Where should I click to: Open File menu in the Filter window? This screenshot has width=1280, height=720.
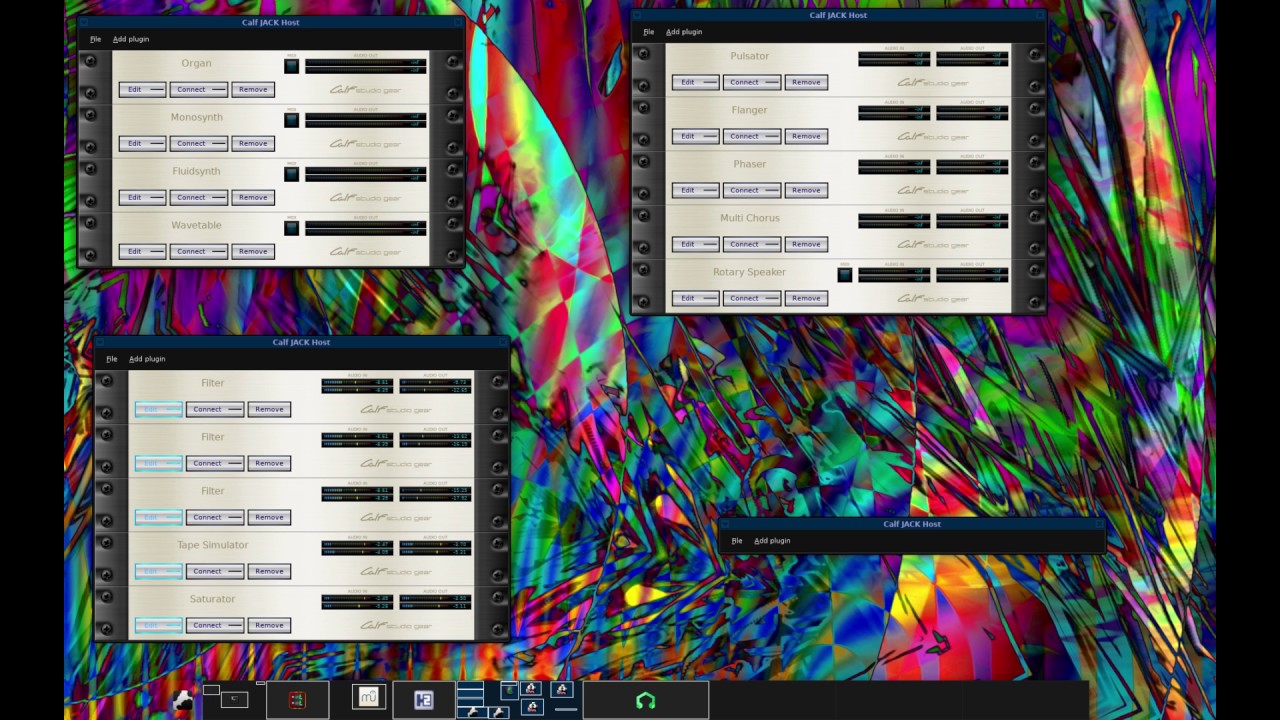coord(111,359)
